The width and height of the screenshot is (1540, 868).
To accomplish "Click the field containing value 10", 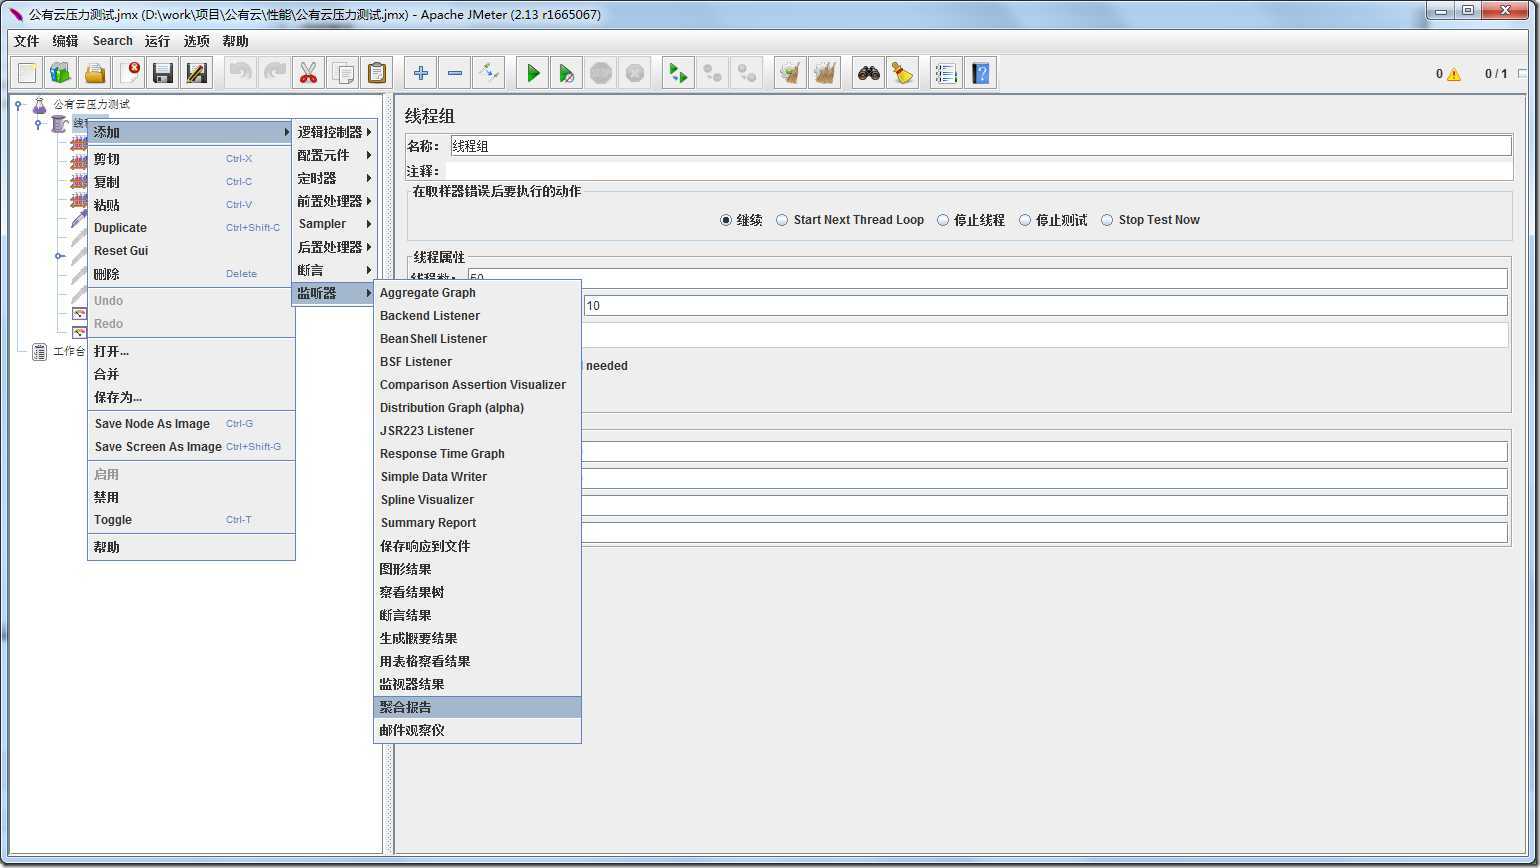I will pos(1045,306).
